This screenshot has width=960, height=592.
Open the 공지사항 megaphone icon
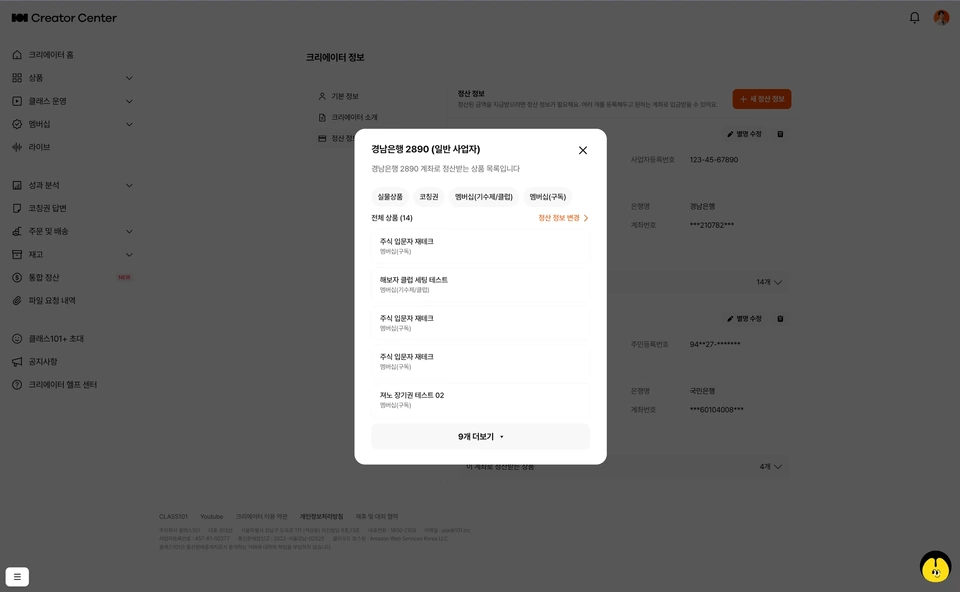17,362
